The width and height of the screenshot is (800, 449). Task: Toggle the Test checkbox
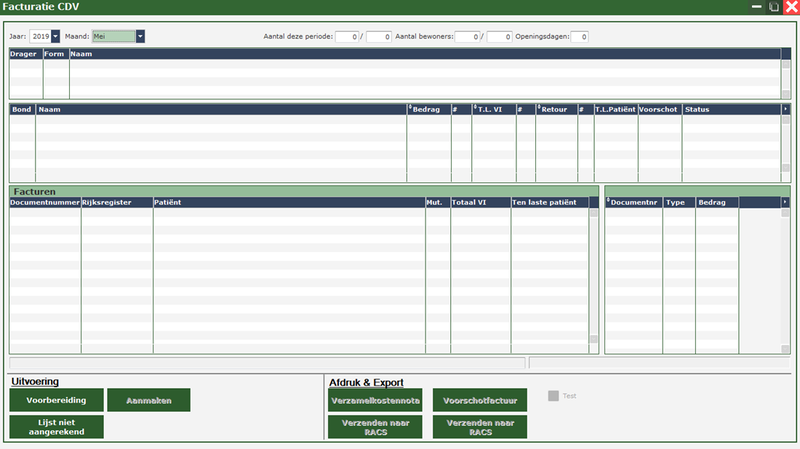tap(553, 396)
